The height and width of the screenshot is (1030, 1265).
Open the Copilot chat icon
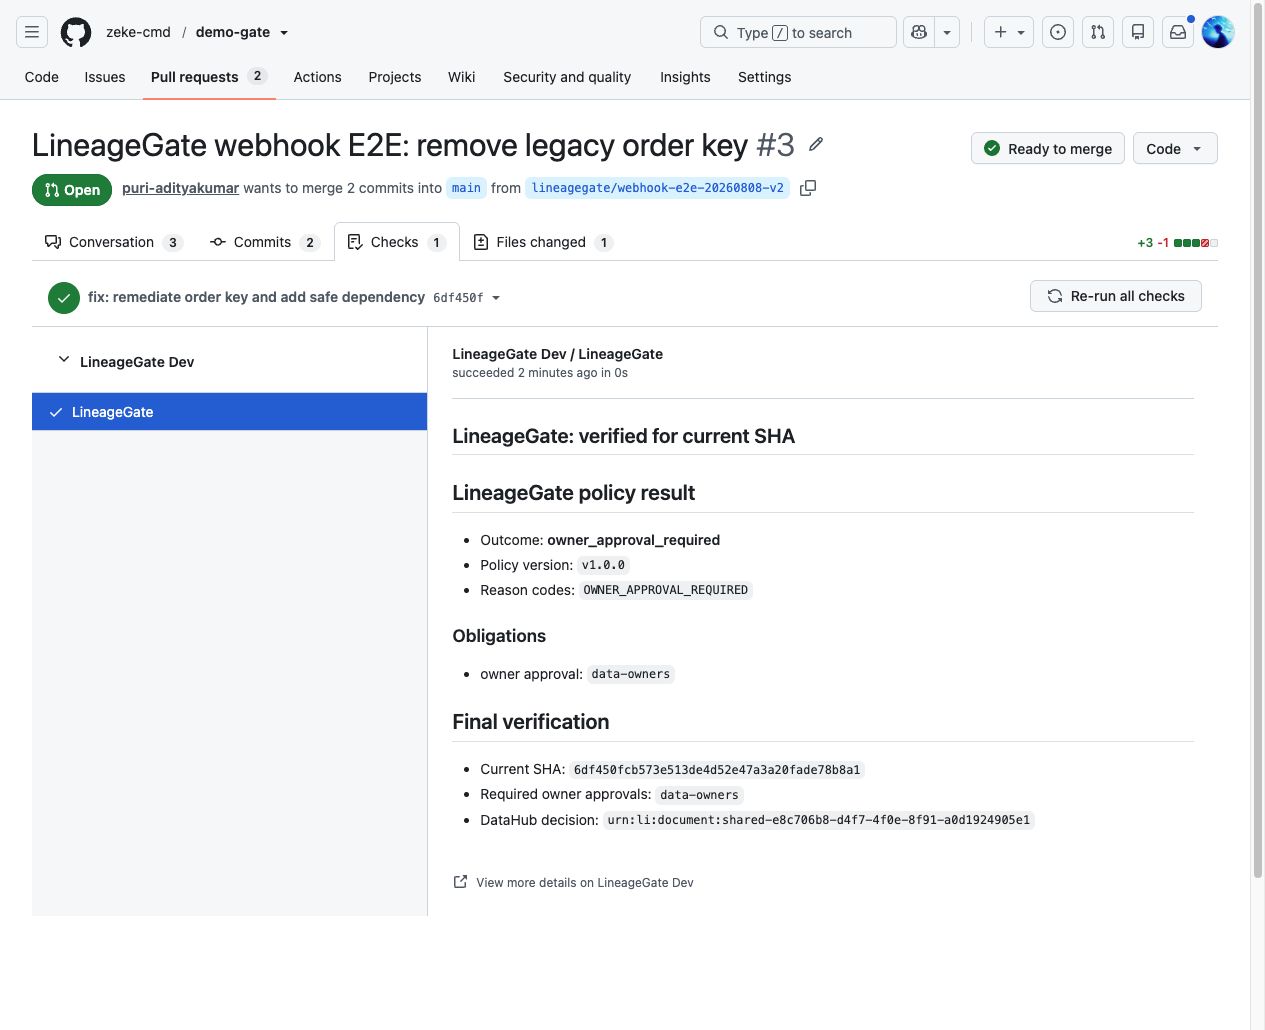coord(919,32)
